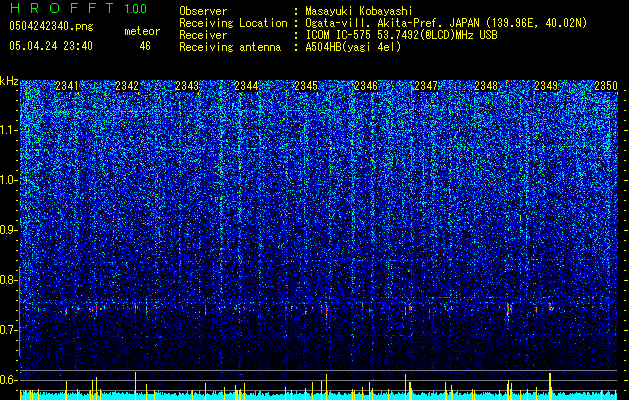Click time marker 2344 on spectrogram

(x=246, y=86)
